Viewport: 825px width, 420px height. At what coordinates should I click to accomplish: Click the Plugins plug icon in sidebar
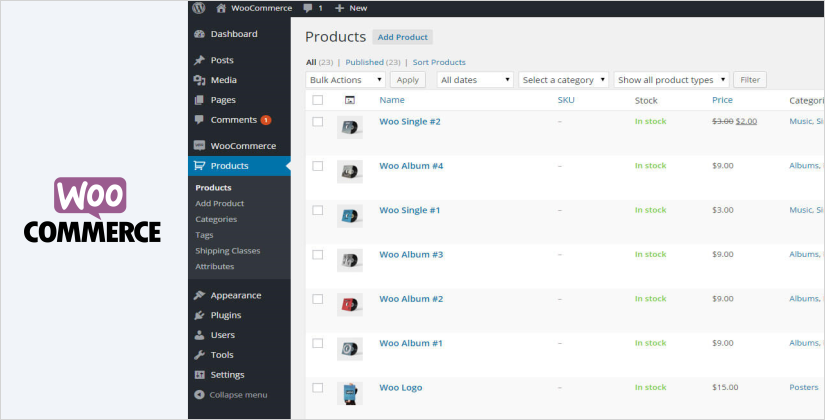pos(200,315)
